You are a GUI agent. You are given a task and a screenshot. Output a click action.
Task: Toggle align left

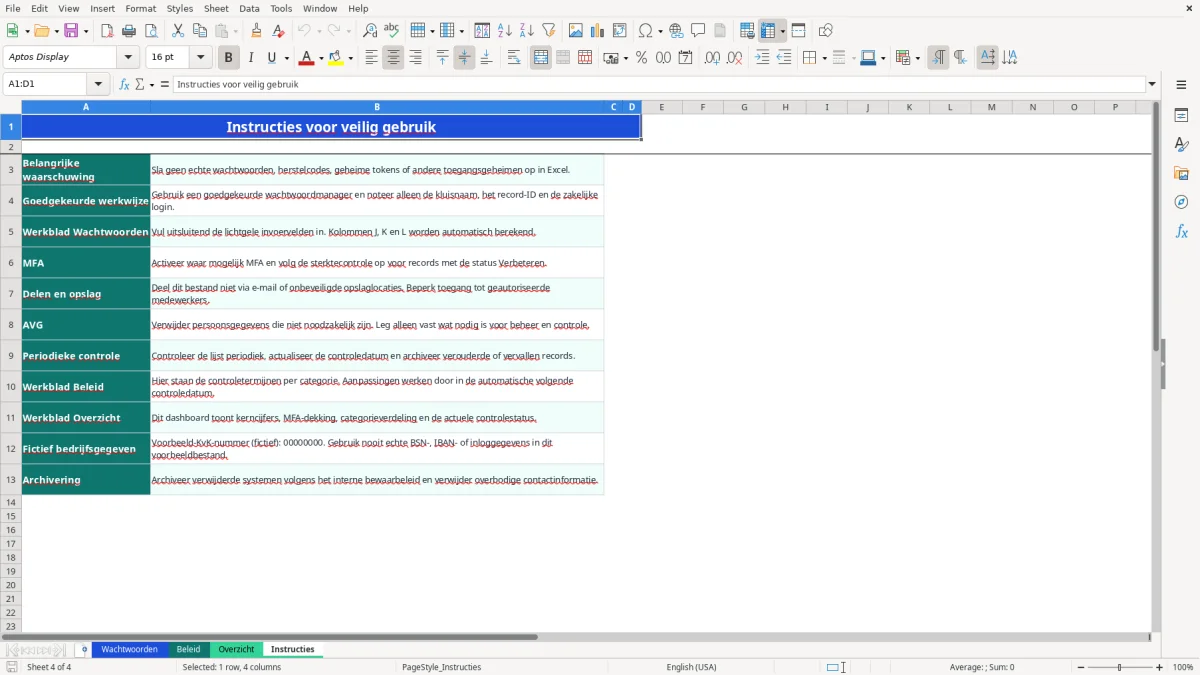point(371,58)
